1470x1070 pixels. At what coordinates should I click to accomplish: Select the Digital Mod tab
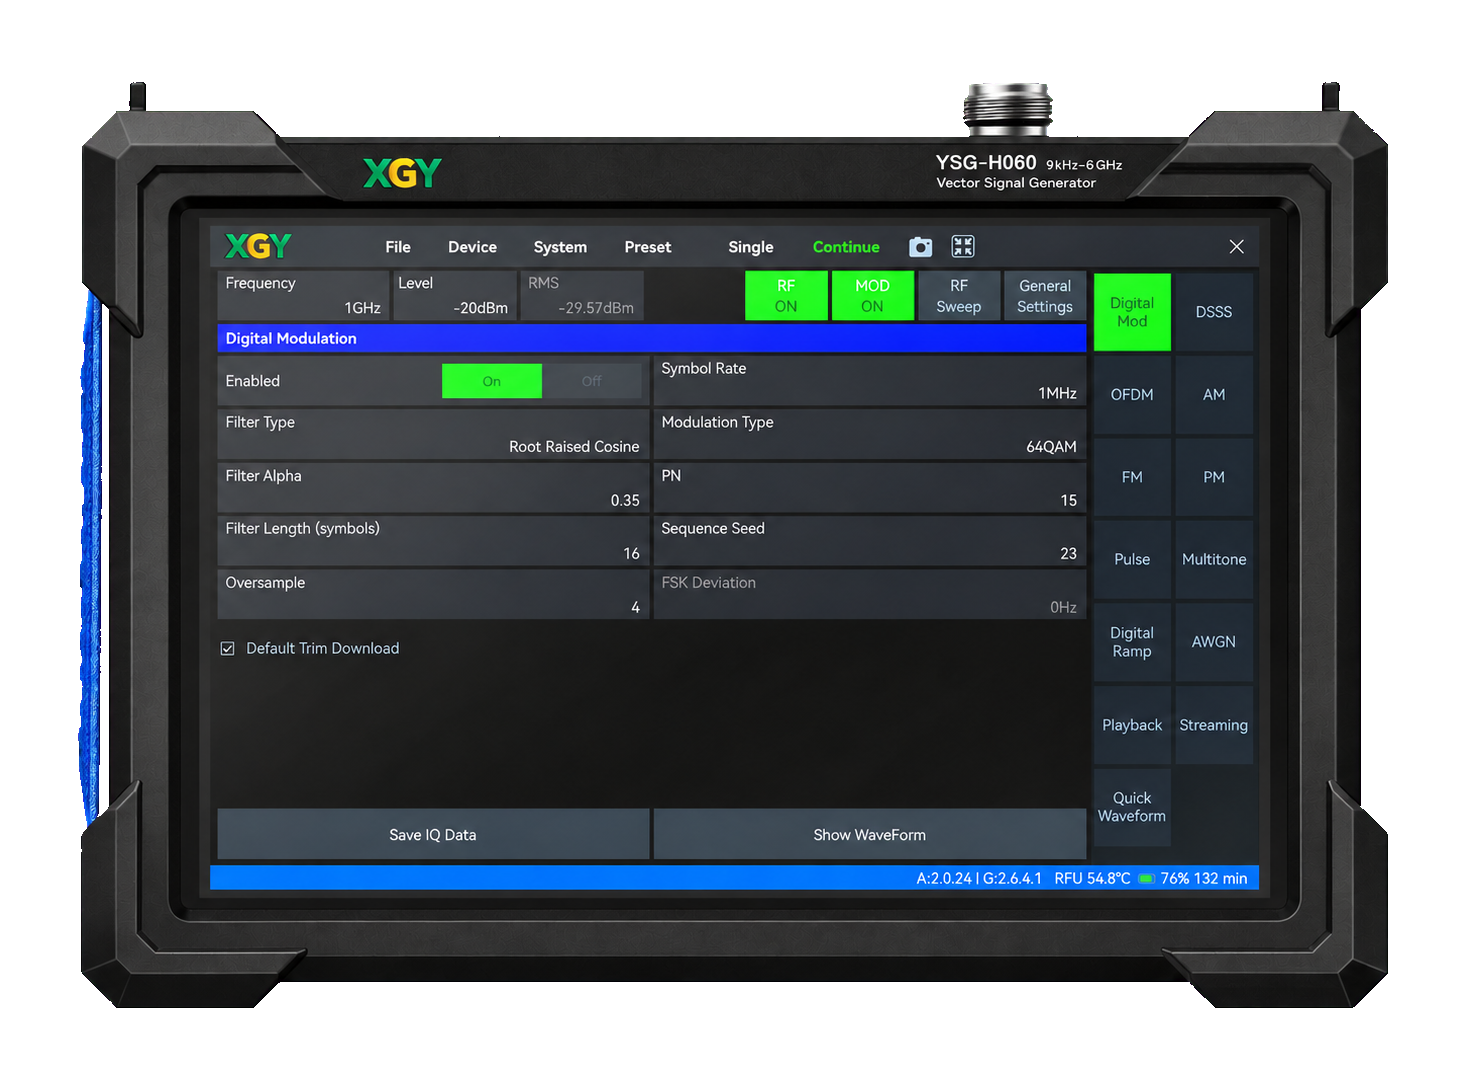click(x=1132, y=312)
